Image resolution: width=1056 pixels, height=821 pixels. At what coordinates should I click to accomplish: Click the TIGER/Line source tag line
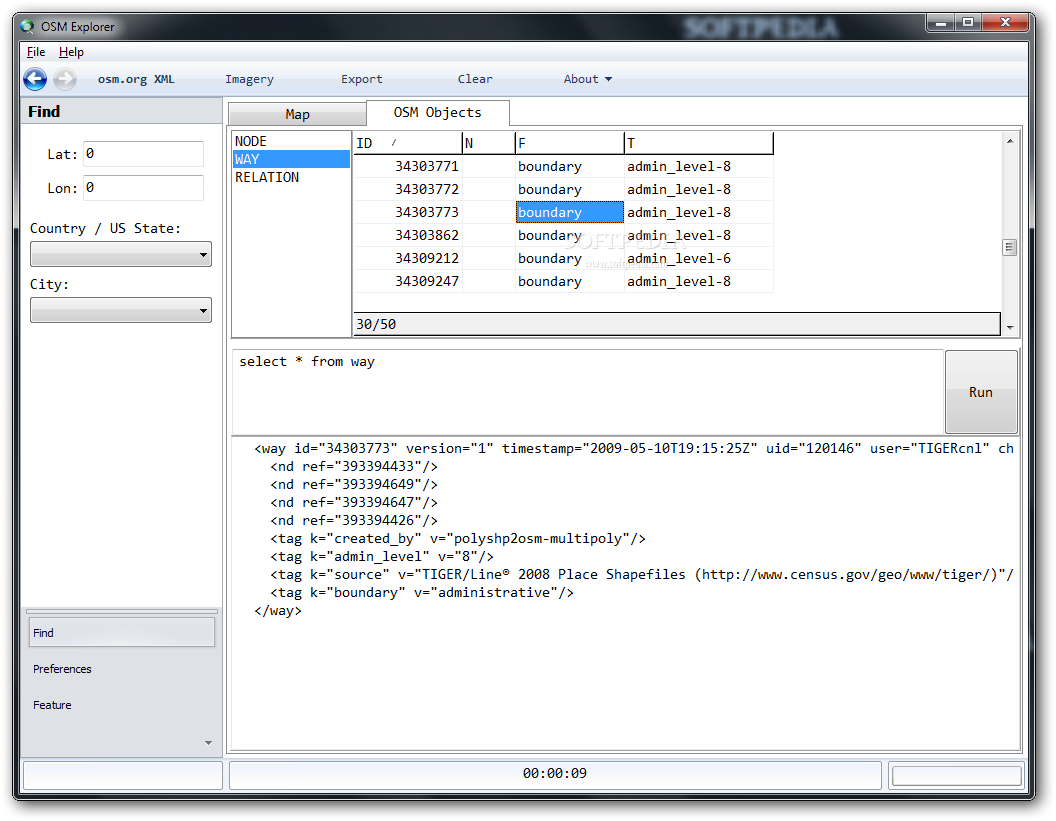642,574
